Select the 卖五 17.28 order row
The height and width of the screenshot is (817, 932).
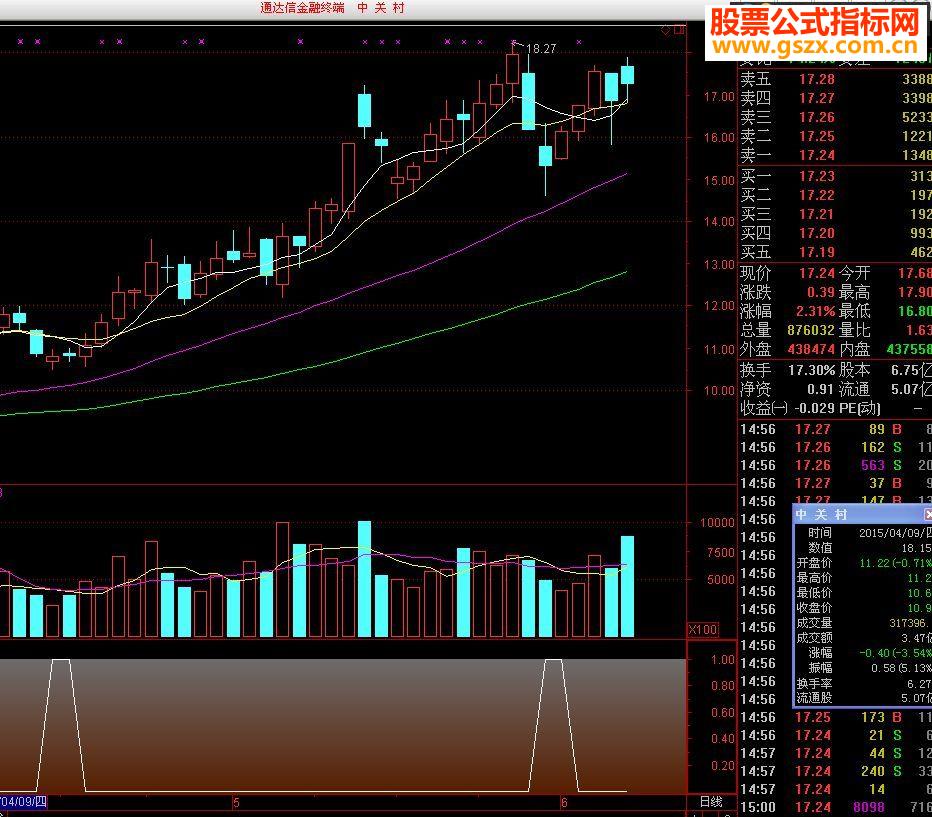(835, 79)
